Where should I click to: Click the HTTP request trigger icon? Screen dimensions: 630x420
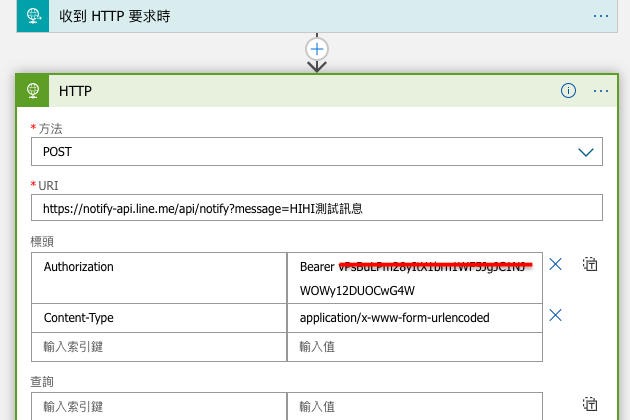coord(33,16)
